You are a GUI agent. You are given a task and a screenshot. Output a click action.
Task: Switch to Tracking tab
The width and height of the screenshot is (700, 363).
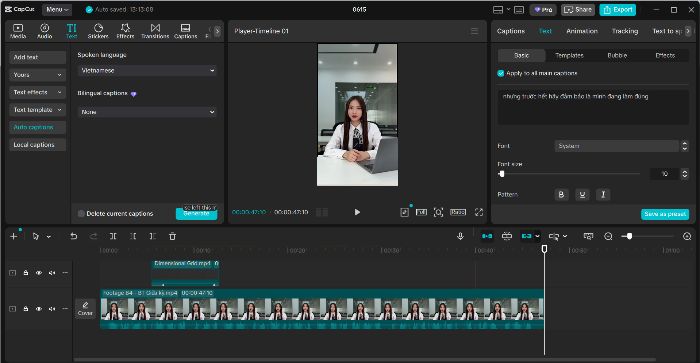tap(625, 31)
